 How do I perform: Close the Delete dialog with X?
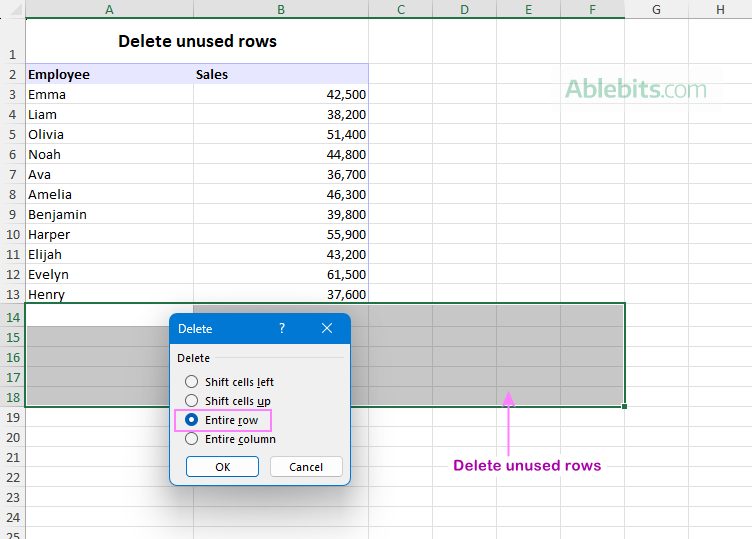[327, 328]
